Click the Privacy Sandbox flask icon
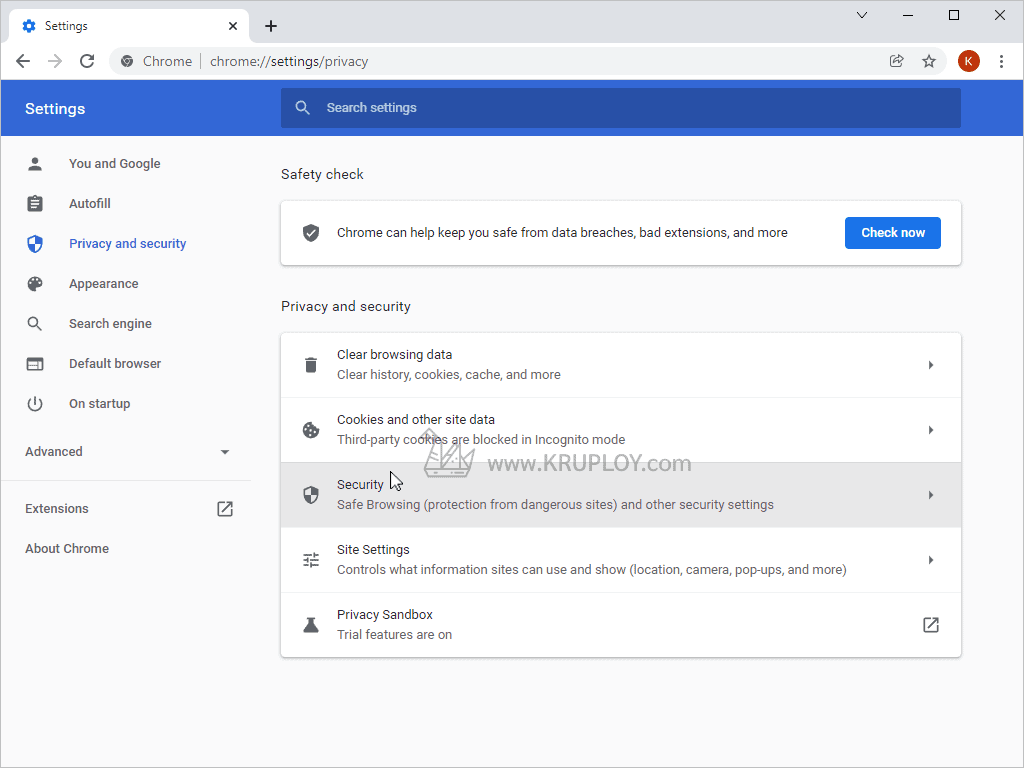The width and height of the screenshot is (1024, 768). (x=311, y=625)
